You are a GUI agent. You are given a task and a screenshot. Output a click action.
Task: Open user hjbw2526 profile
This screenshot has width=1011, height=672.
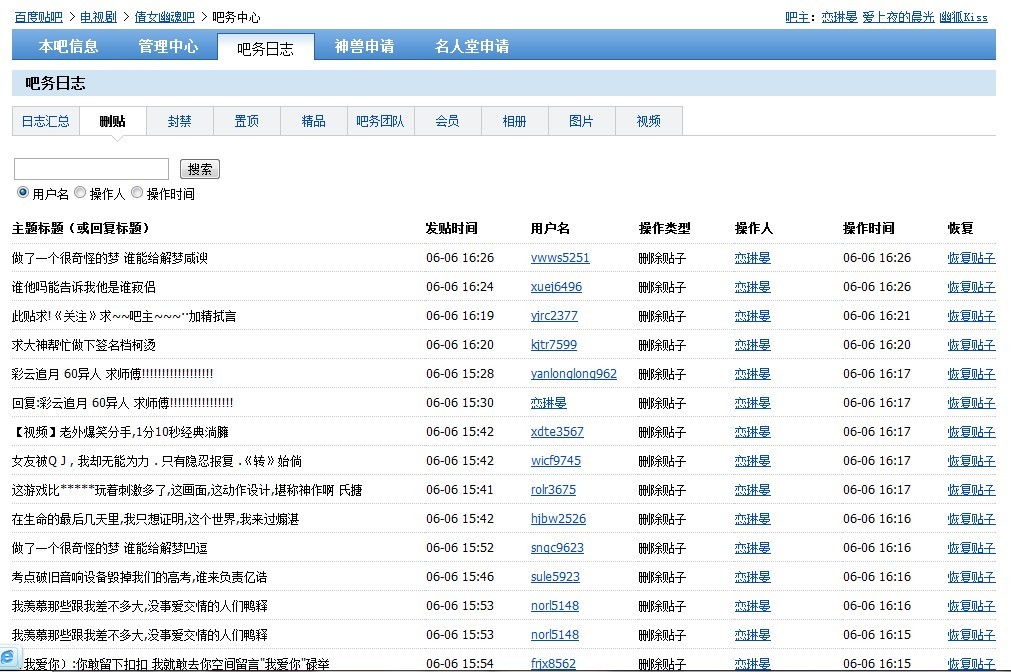pyautogui.click(x=558, y=519)
